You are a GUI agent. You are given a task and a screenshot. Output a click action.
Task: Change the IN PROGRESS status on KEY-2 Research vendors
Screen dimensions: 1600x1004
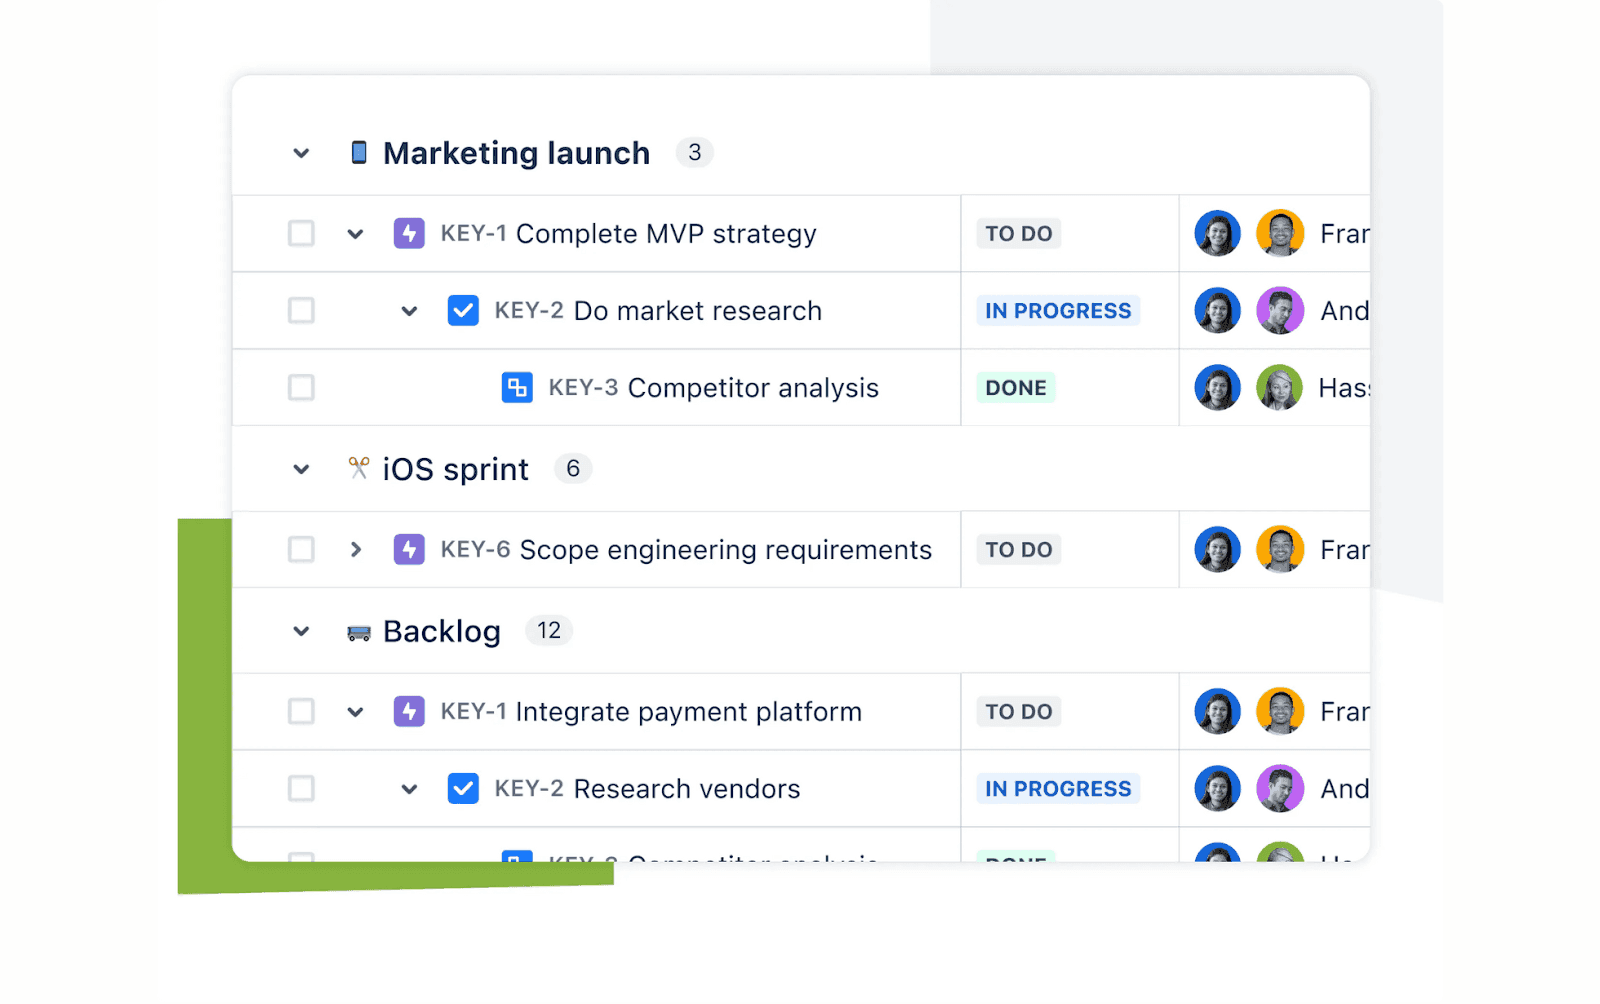1057,788
